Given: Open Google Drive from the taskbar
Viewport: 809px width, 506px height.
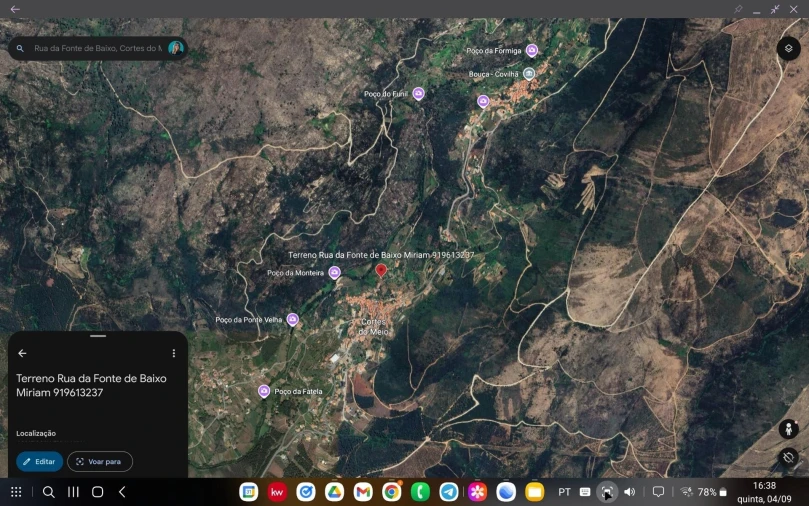Looking at the screenshot, I should pos(334,492).
